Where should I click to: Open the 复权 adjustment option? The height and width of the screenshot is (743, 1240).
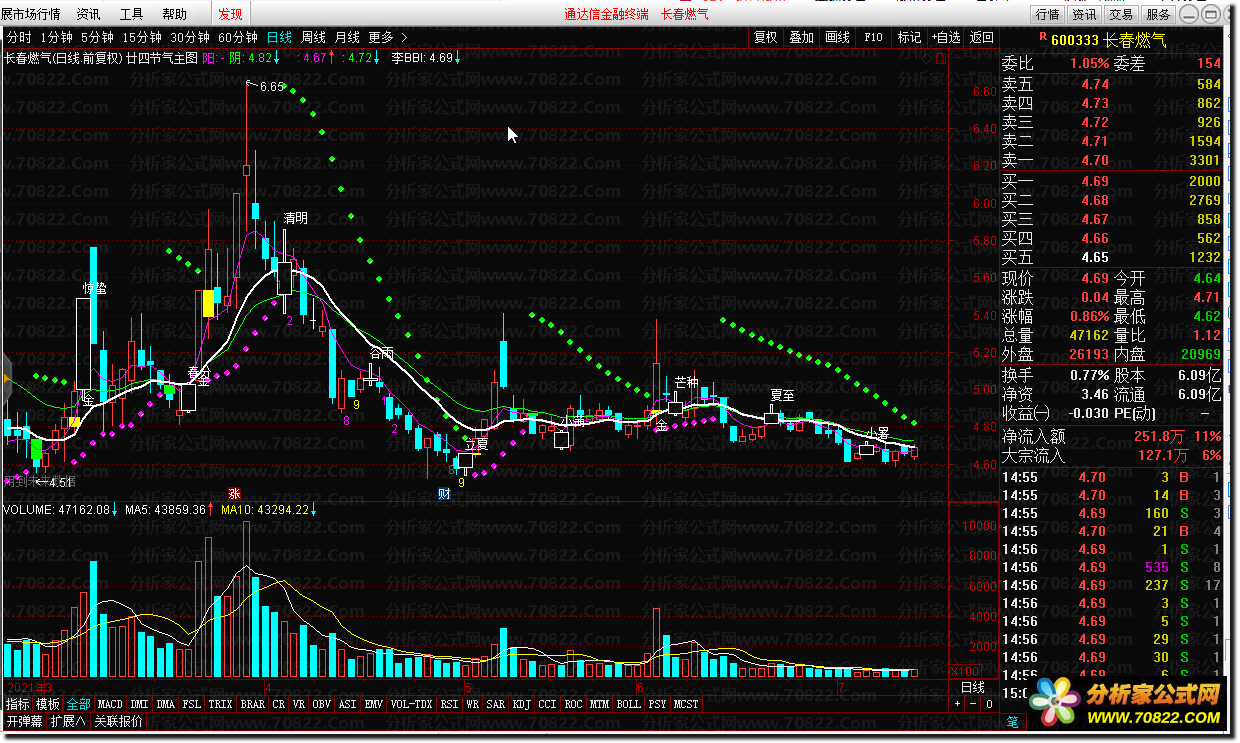[766, 37]
